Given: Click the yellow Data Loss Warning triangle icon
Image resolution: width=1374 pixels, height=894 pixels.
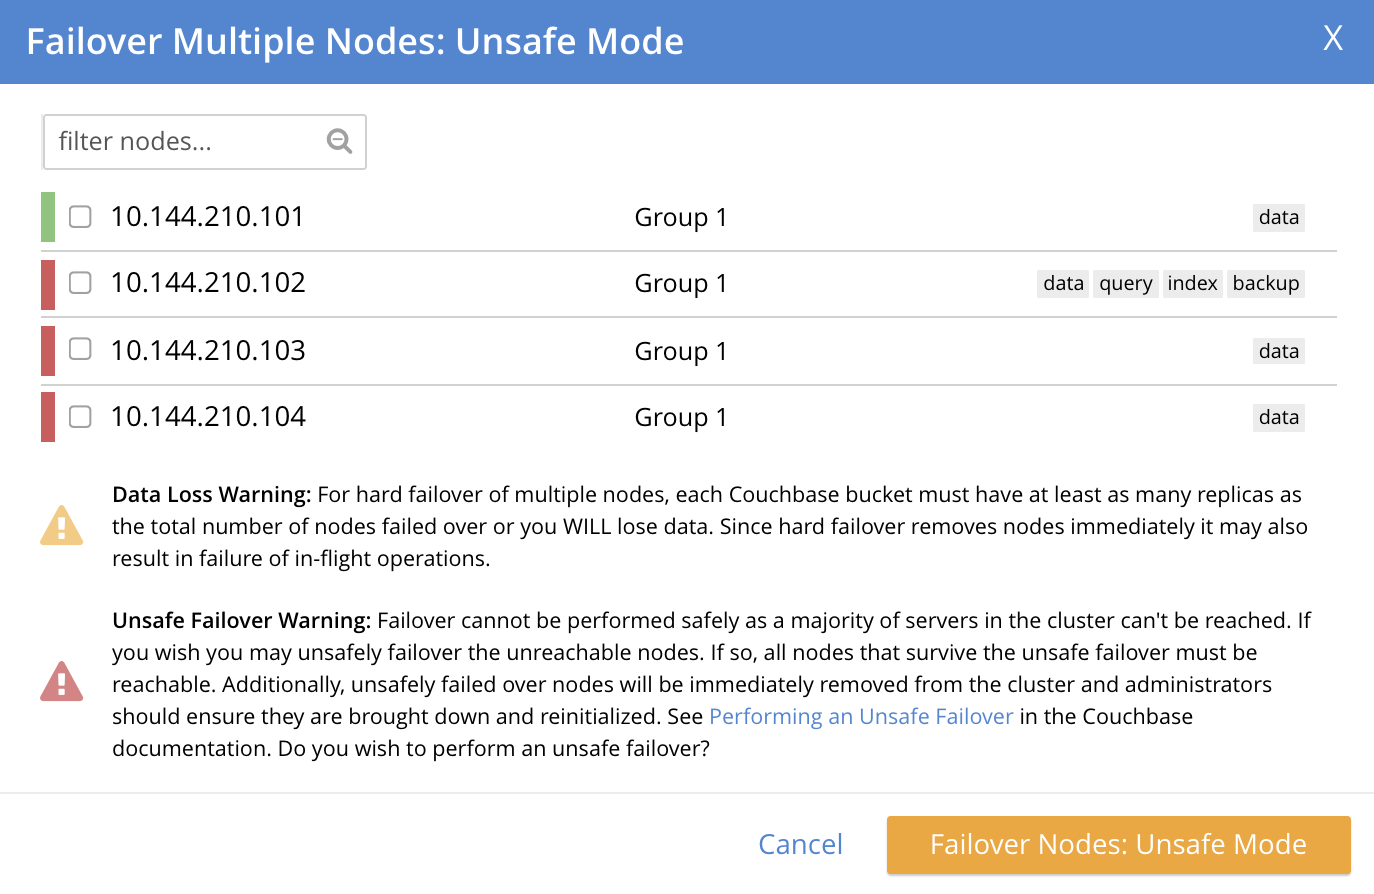Looking at the screenshot, I should pyautogui.click(x=62, y=525).
